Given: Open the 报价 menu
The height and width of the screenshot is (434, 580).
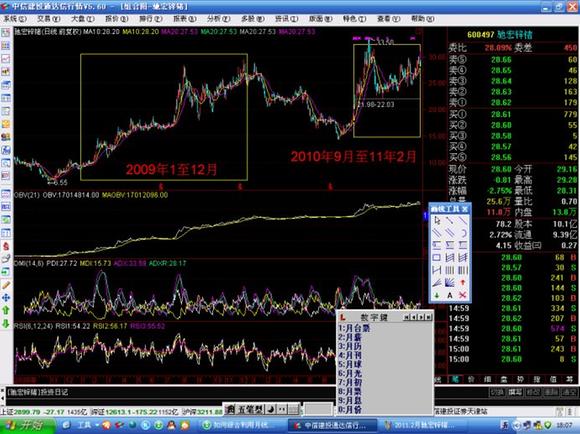Looking at the screenshot, I should (117, 18).
